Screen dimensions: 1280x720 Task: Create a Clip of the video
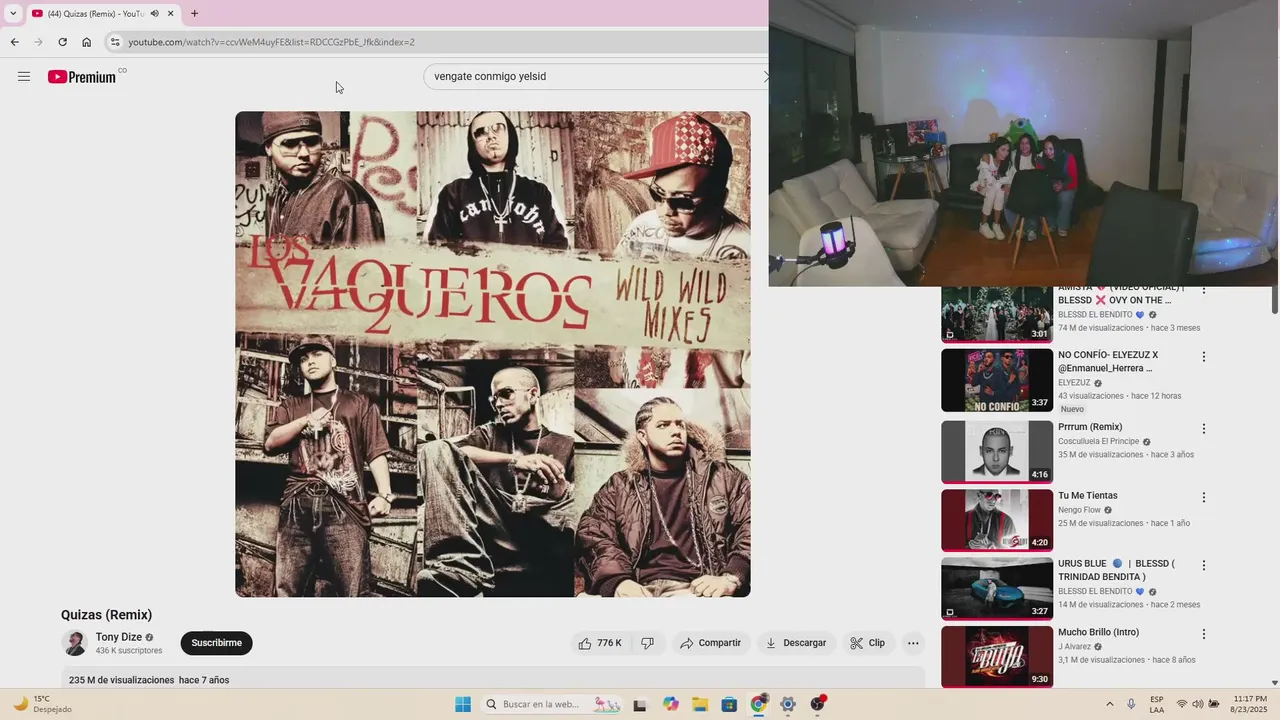coord(868,643)
